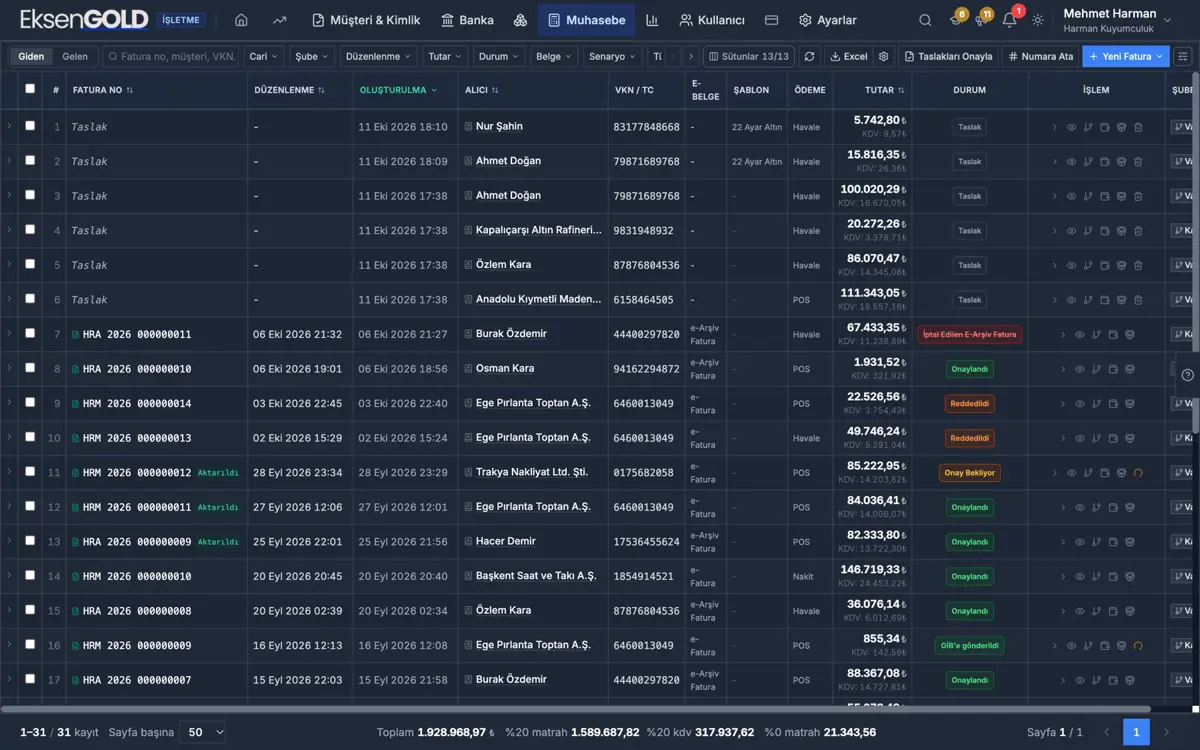
Task: Open the Şube filter dropdown
Action: [312, 57]
